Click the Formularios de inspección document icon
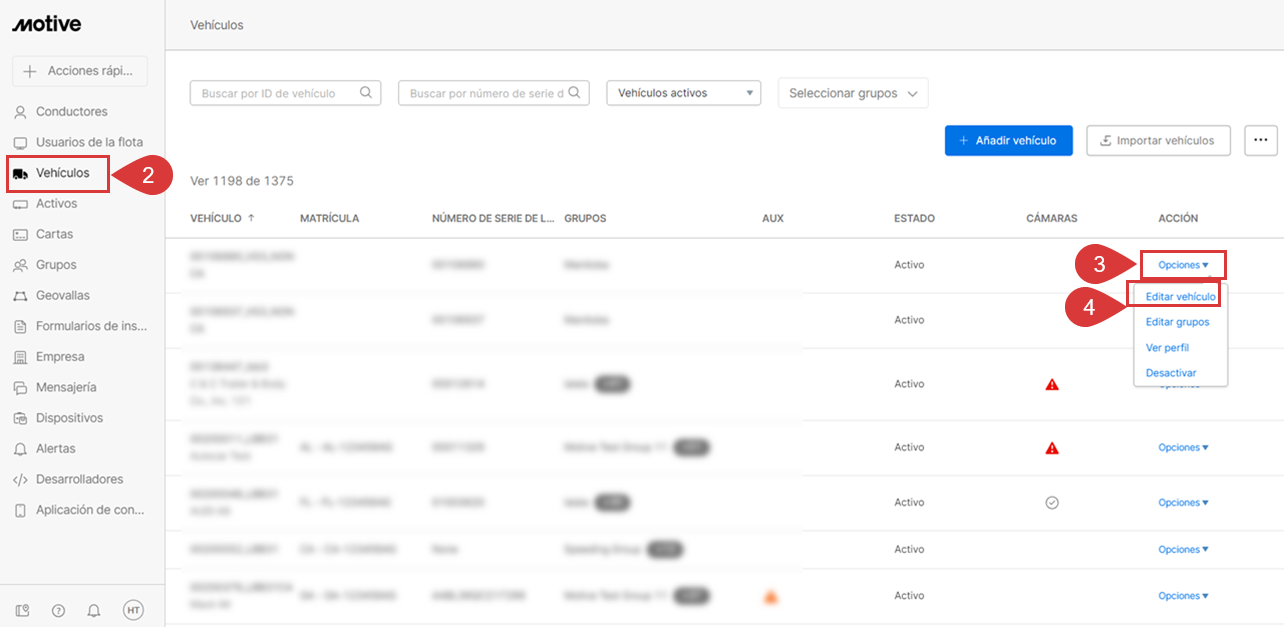Screen dimensions: 1284x627 pyautogui.click(x=20, y=326)
